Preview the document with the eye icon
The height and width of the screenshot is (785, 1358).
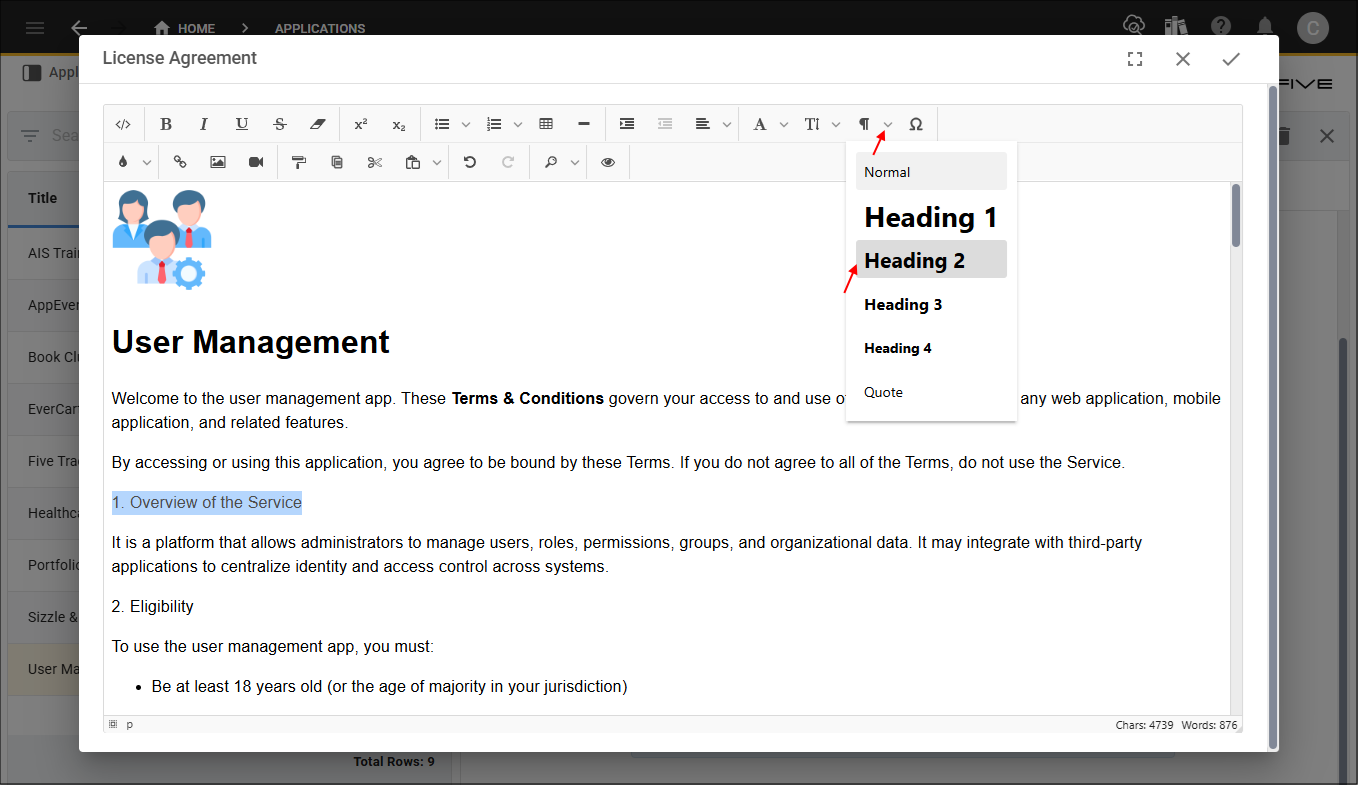pos(608,162)
